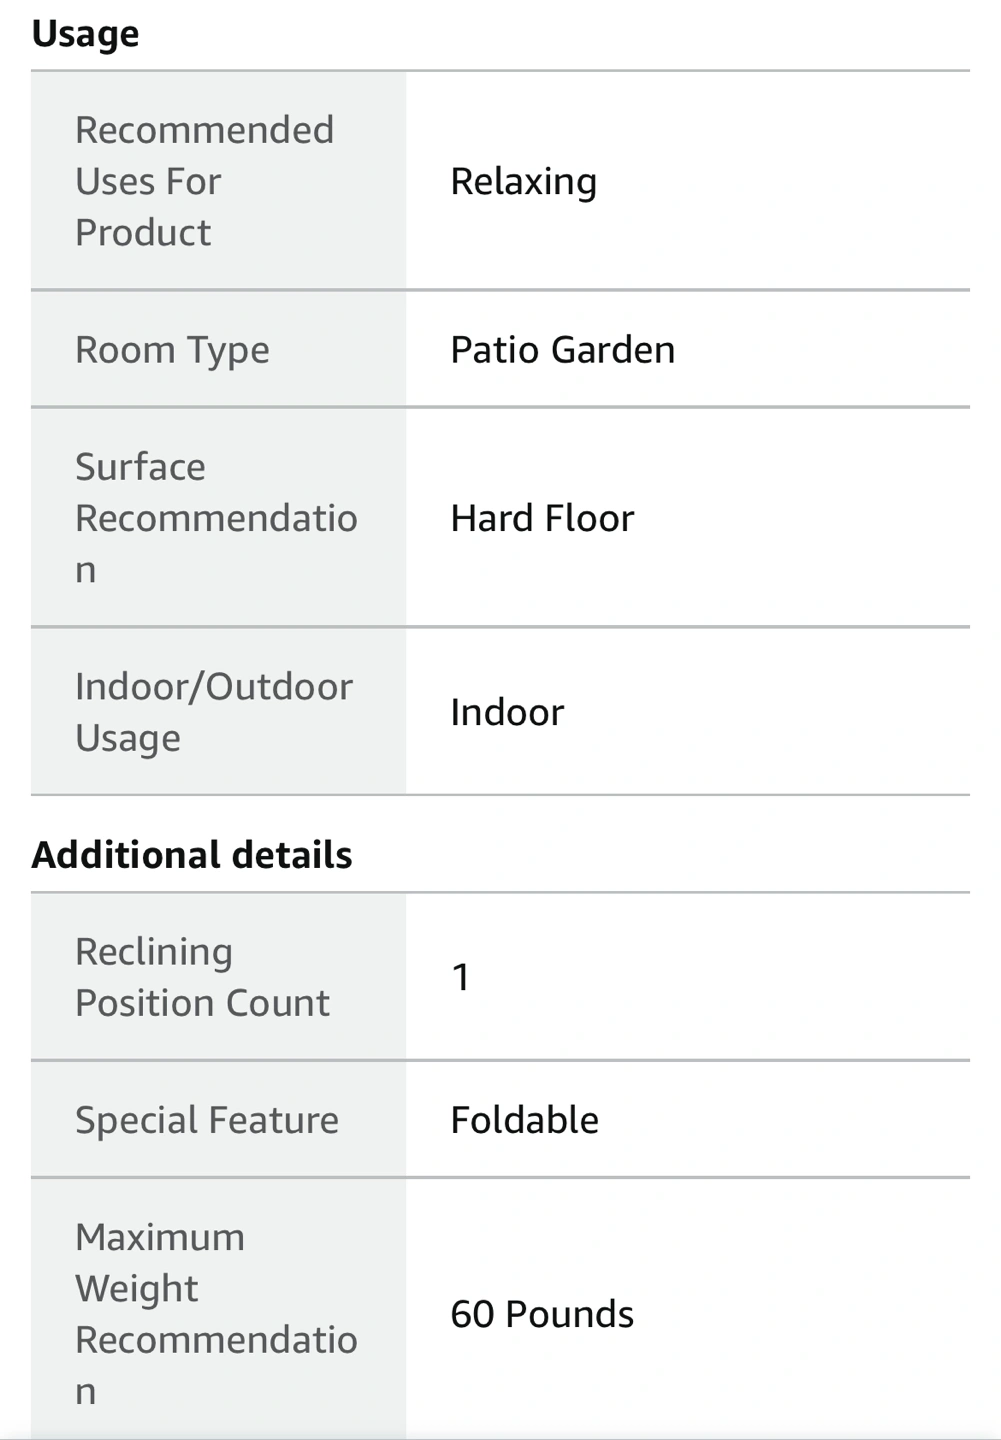
Task: Click the Hard Floor value
Action: [542, 518]
